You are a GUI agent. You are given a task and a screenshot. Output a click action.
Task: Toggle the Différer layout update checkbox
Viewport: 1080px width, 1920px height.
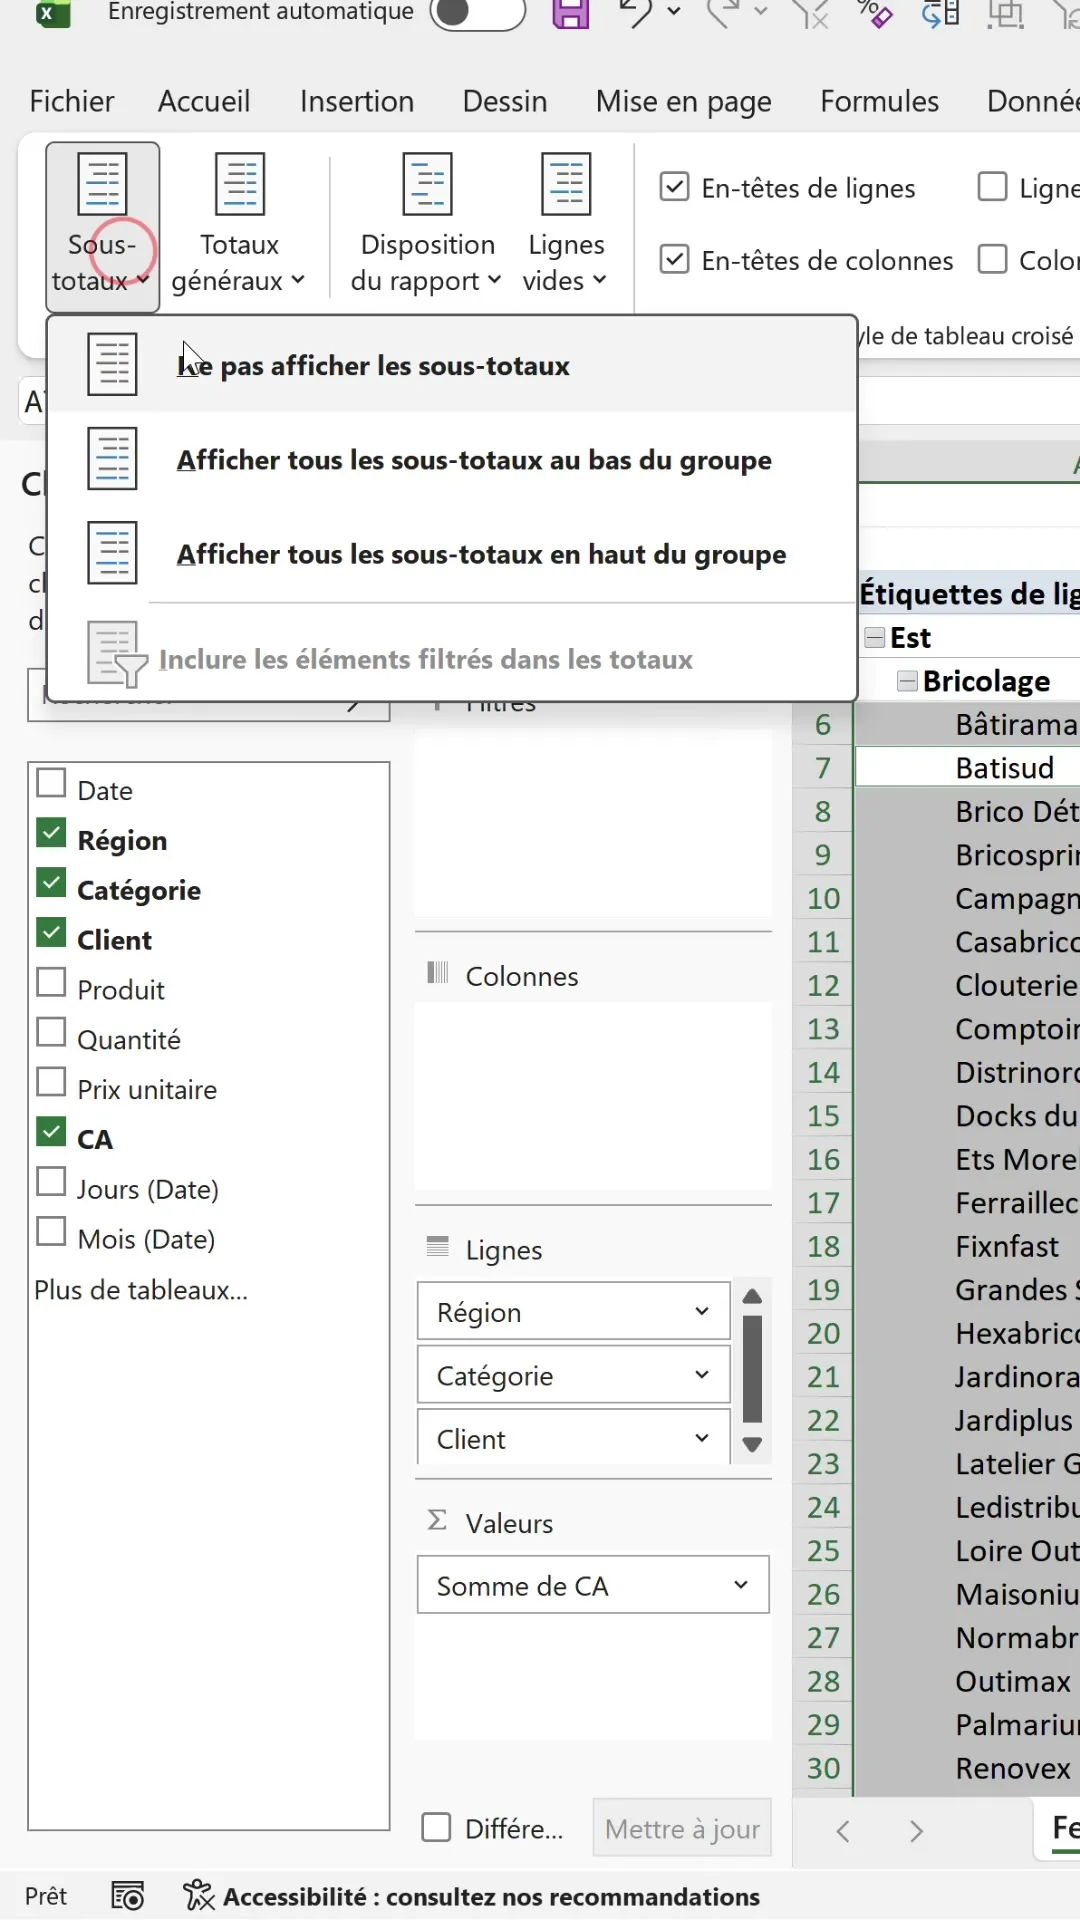click(436, 1827)
